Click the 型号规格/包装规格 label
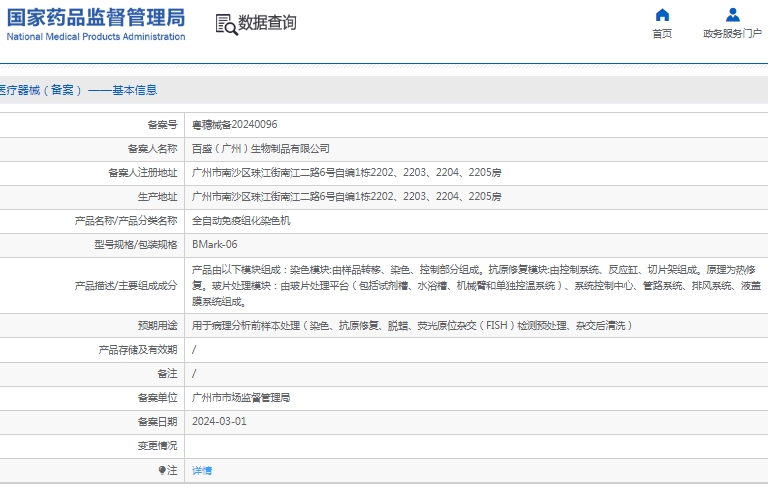768x488 pixels. [136, 245]
